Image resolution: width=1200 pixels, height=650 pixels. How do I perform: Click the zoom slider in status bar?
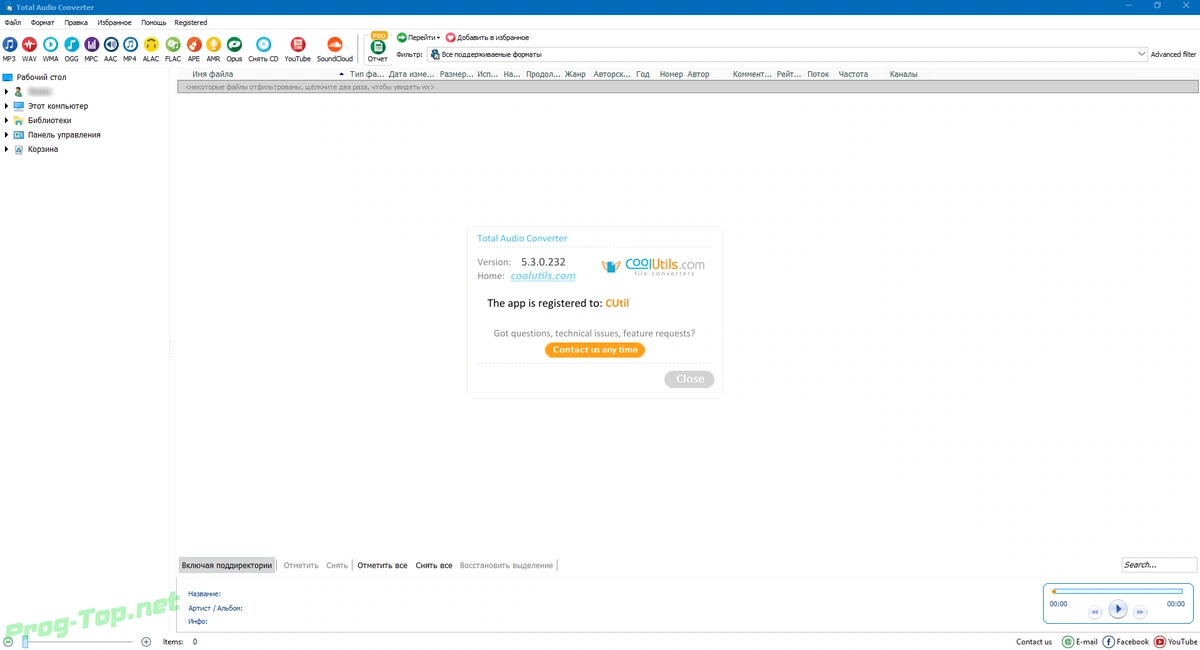tap(76, 642)
